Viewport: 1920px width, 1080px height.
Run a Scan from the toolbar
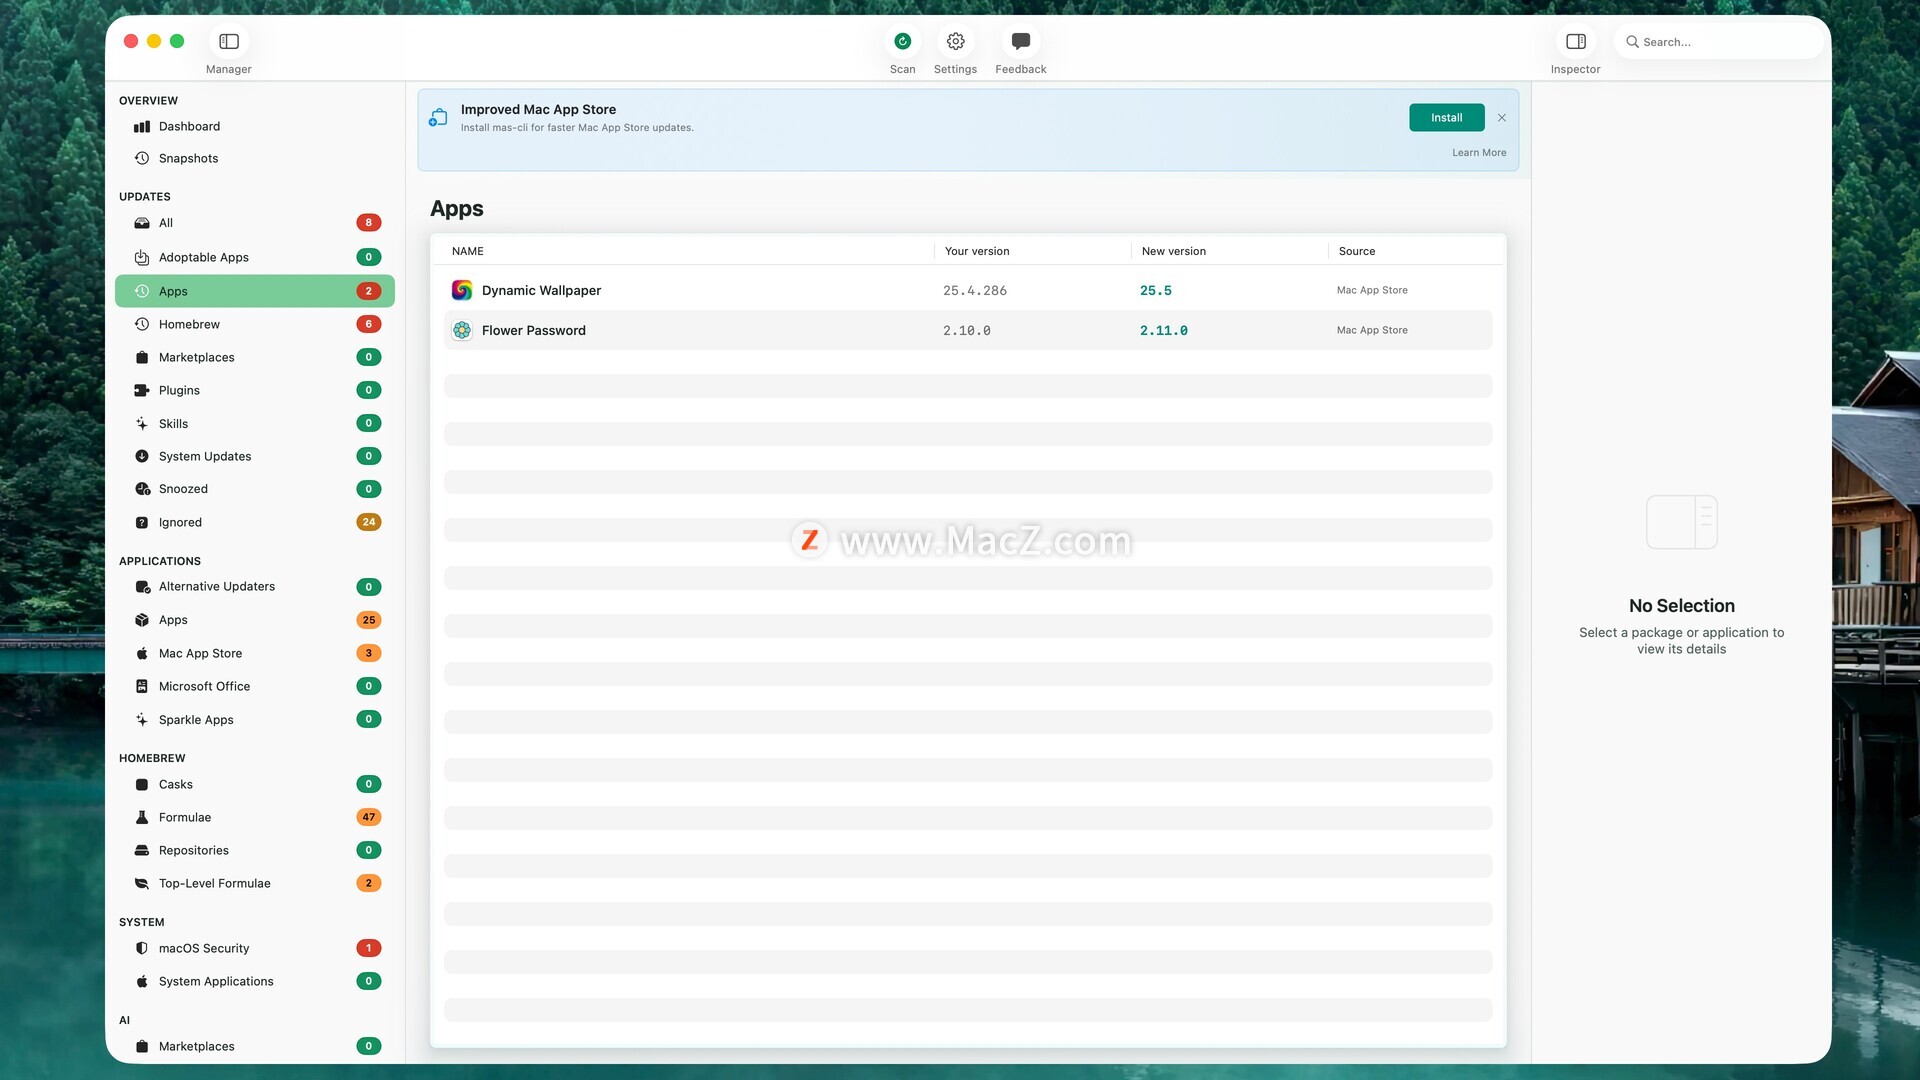coord(902,41)
